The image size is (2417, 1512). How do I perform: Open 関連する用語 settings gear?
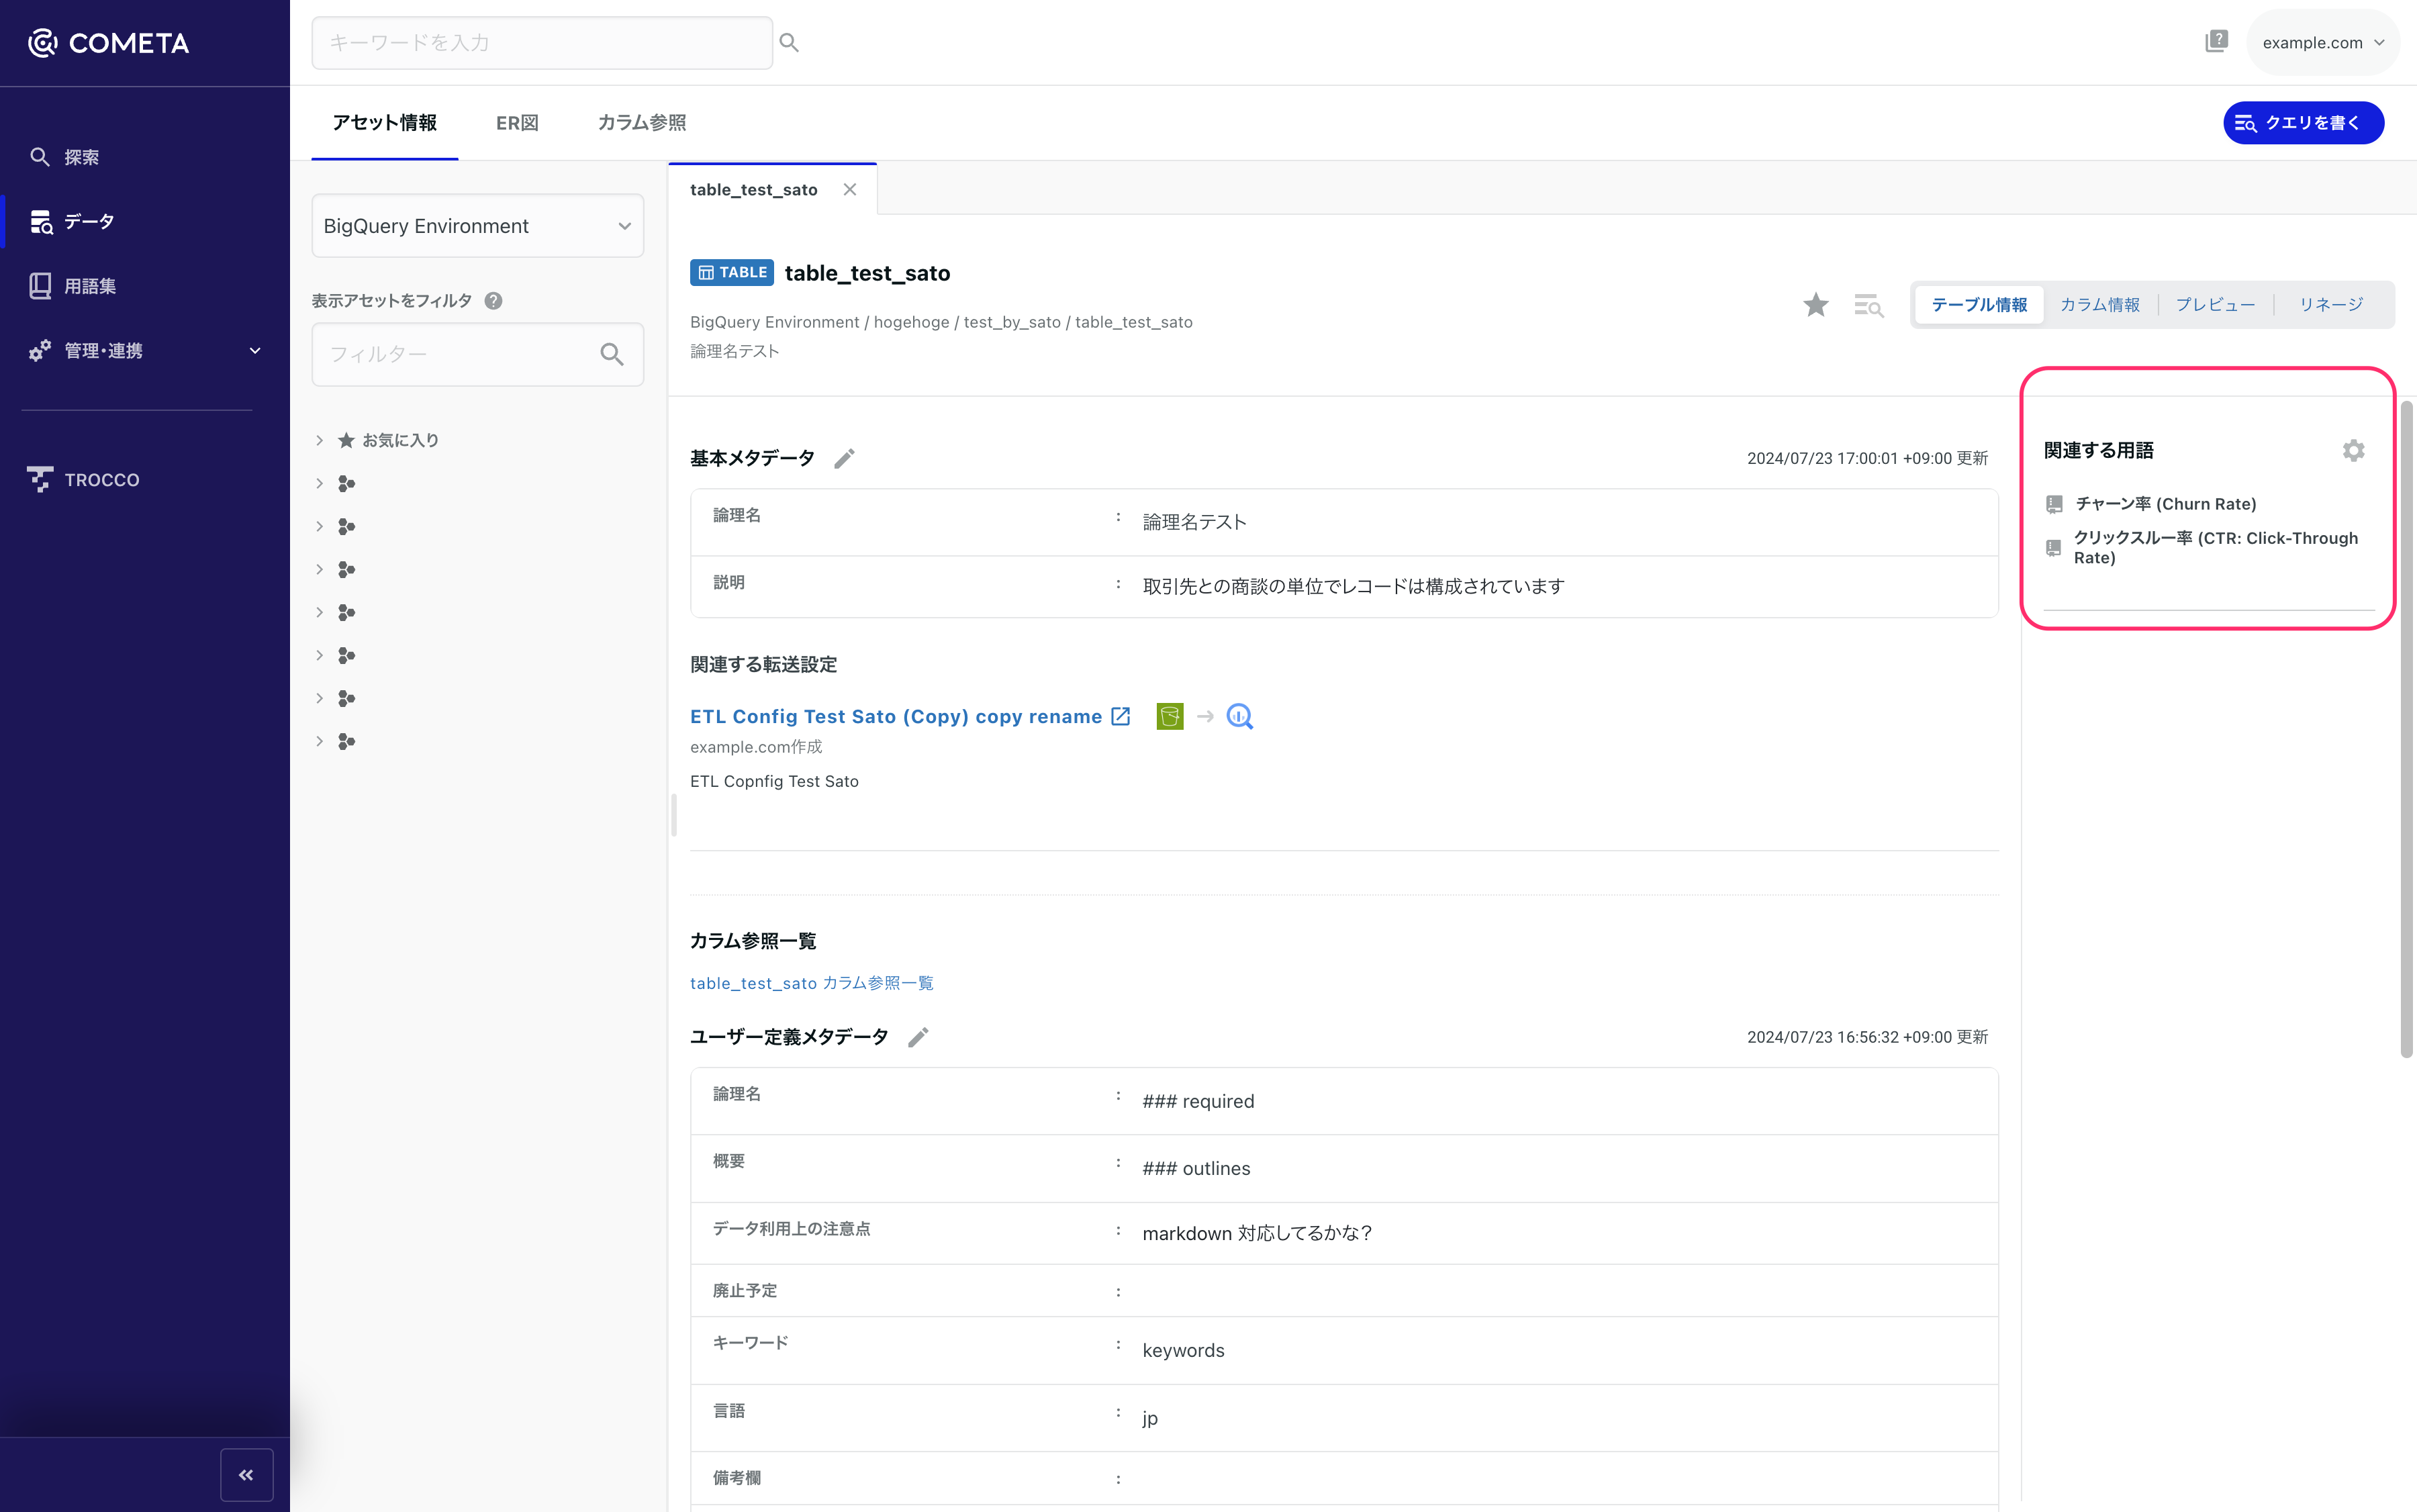click(2353, 450)
